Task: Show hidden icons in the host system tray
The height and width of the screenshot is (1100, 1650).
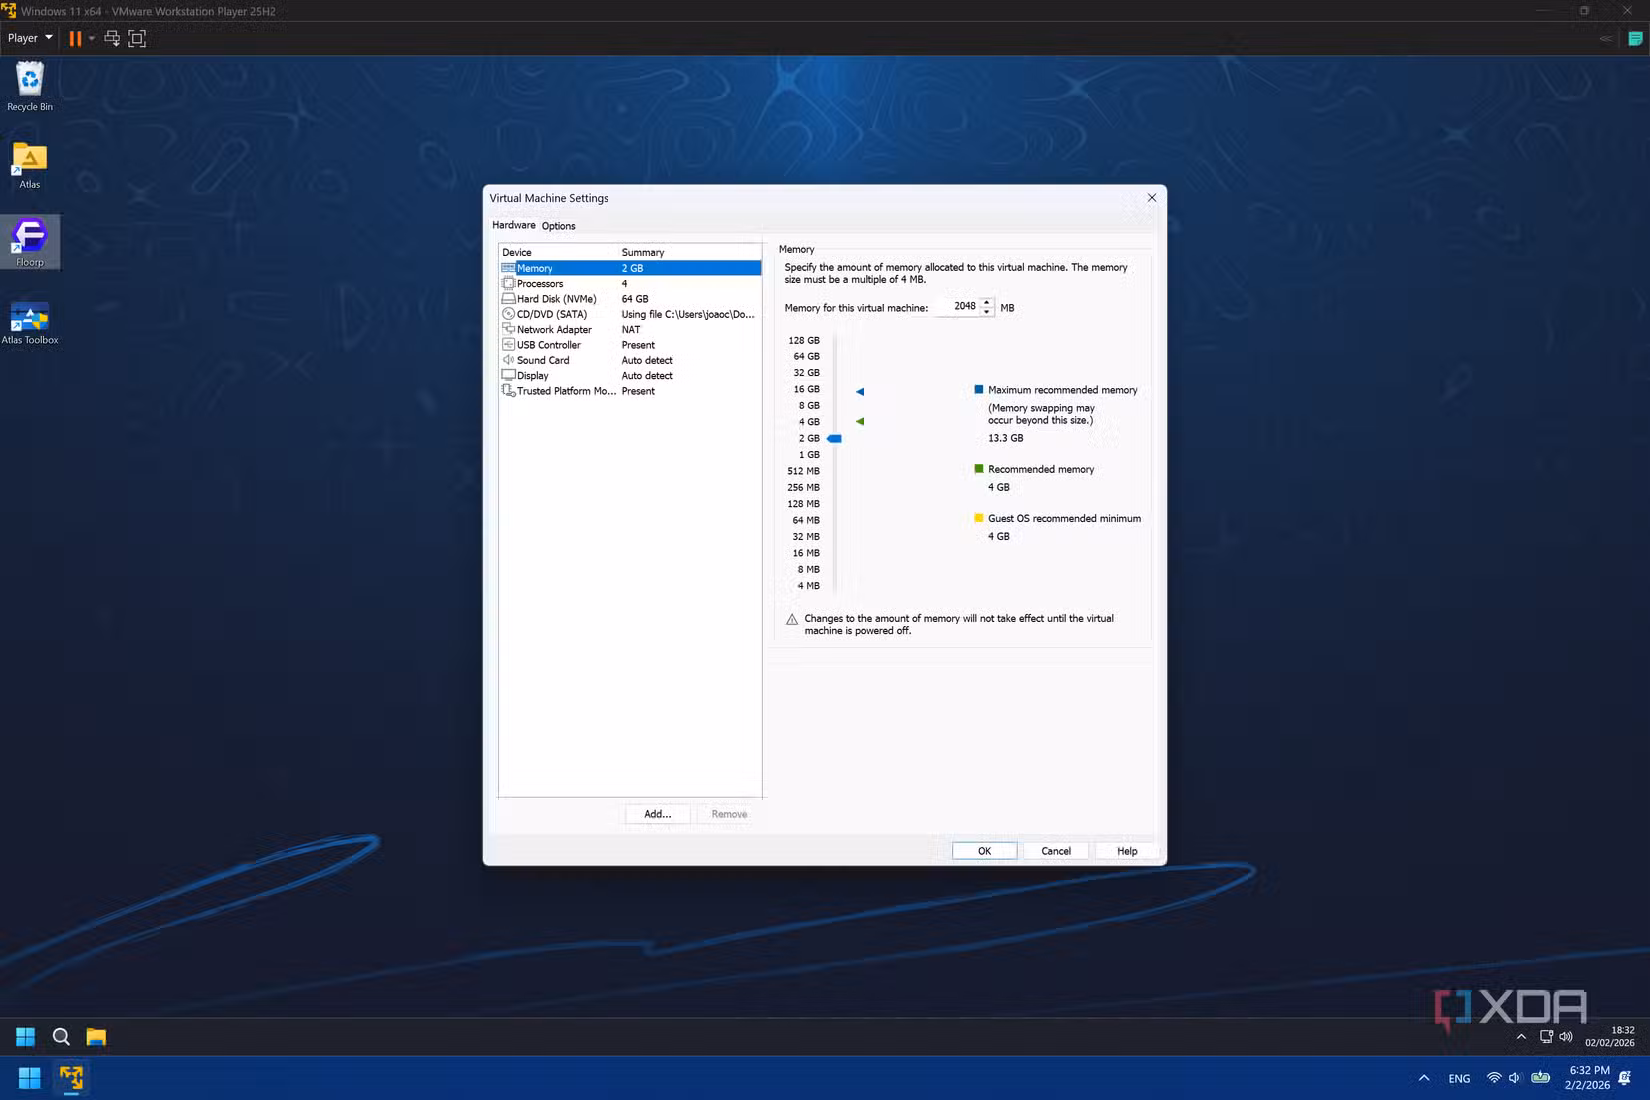Action: pyautogui.click(x=1424, y=1078)
